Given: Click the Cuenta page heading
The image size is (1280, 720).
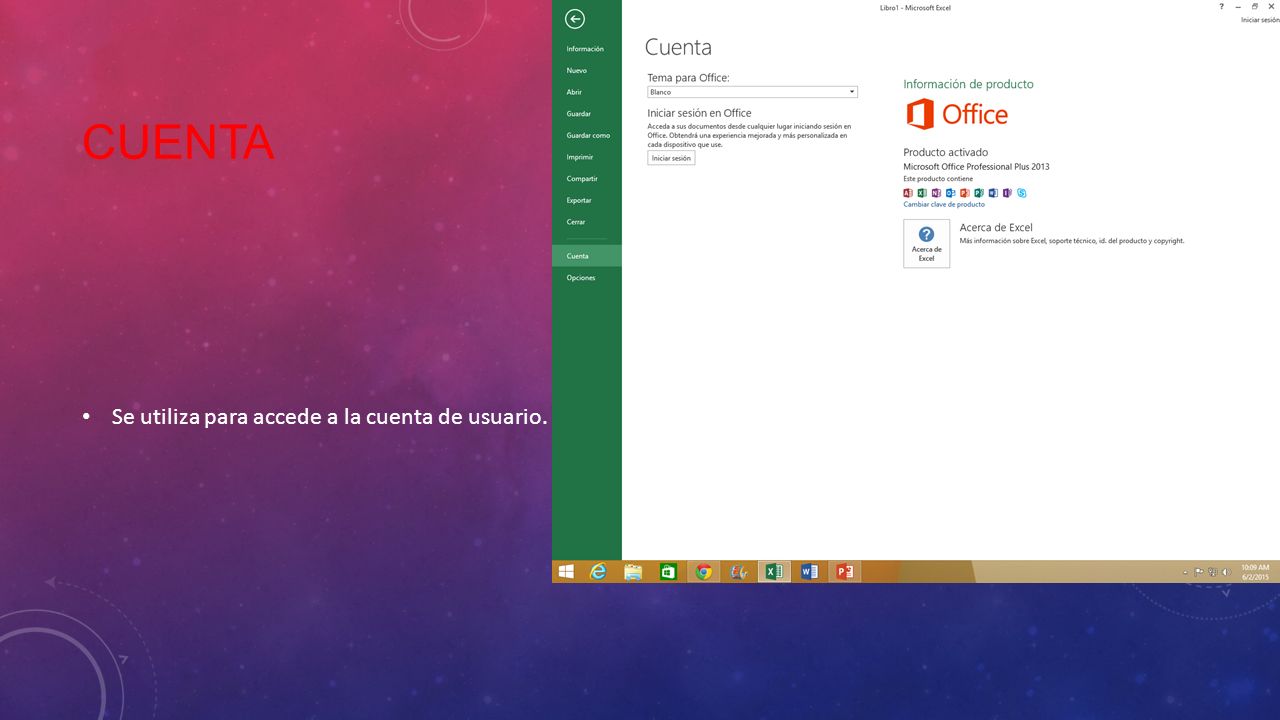Looking at the screenshot, I should coord(678,47).
